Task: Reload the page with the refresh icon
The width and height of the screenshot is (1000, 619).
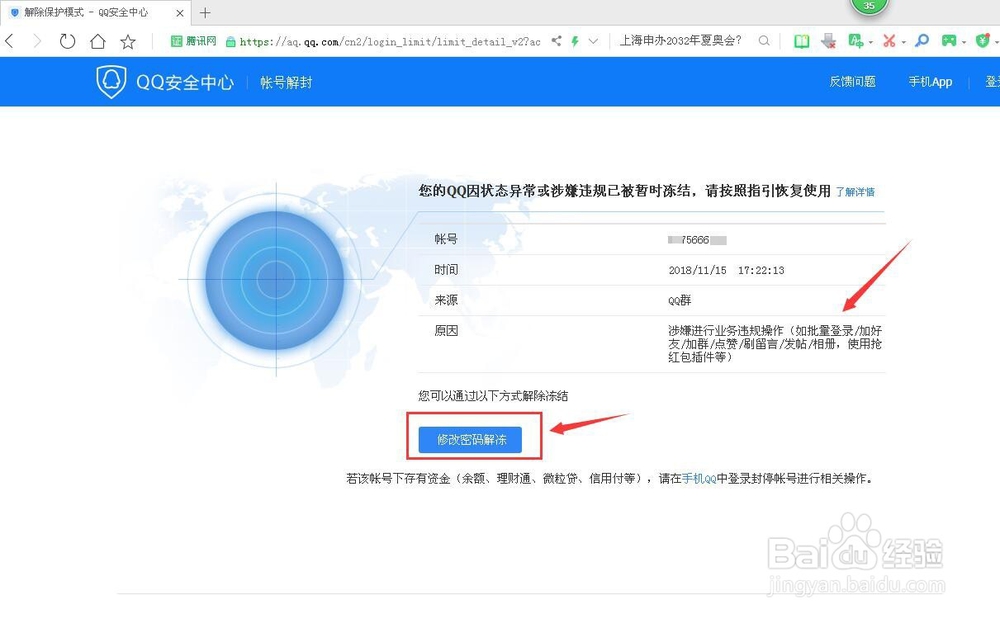Action: tap(67, 41)
